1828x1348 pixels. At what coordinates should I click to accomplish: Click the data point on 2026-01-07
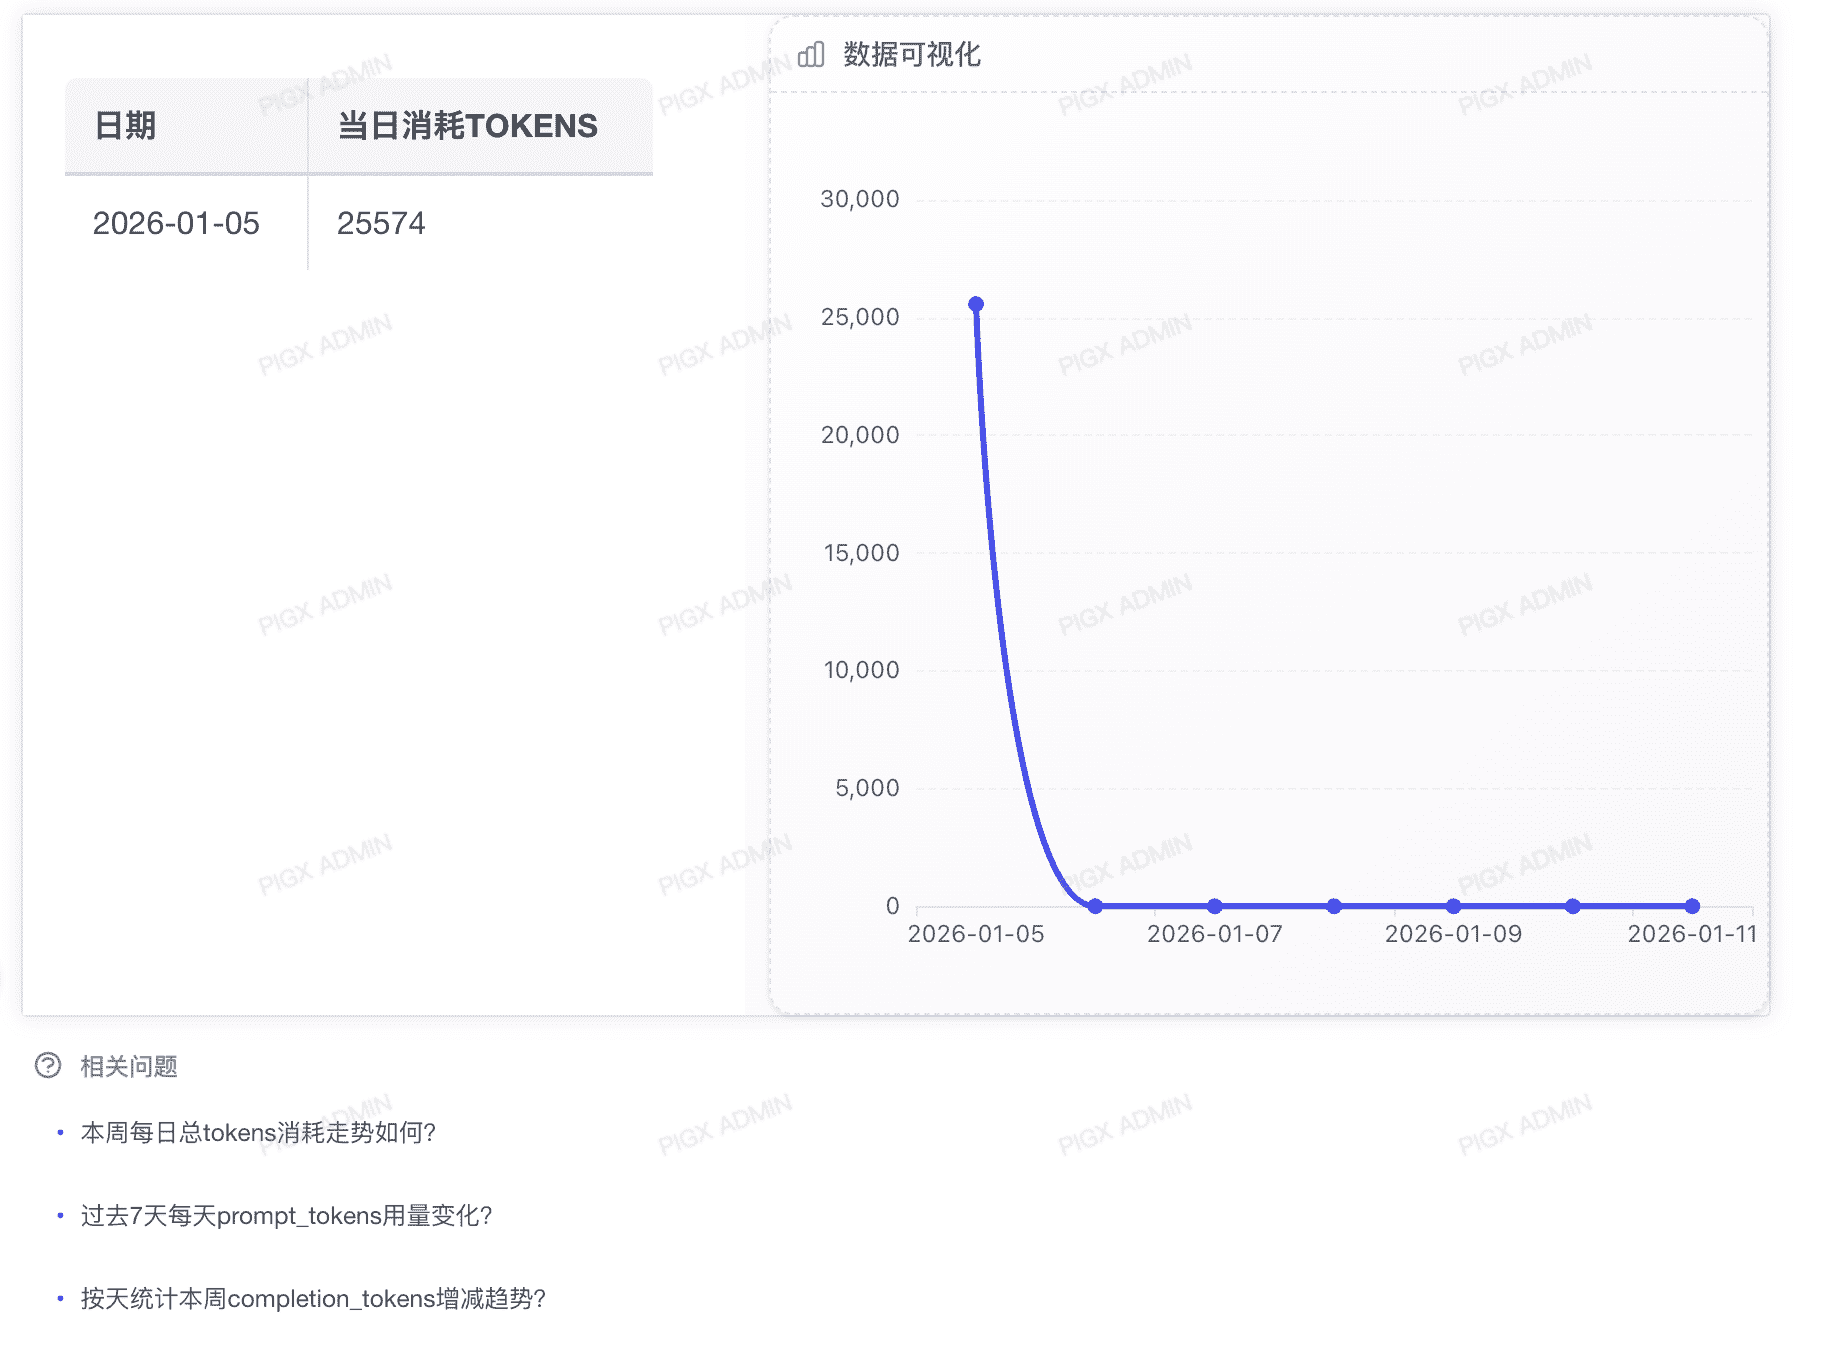click(1214, 906)
